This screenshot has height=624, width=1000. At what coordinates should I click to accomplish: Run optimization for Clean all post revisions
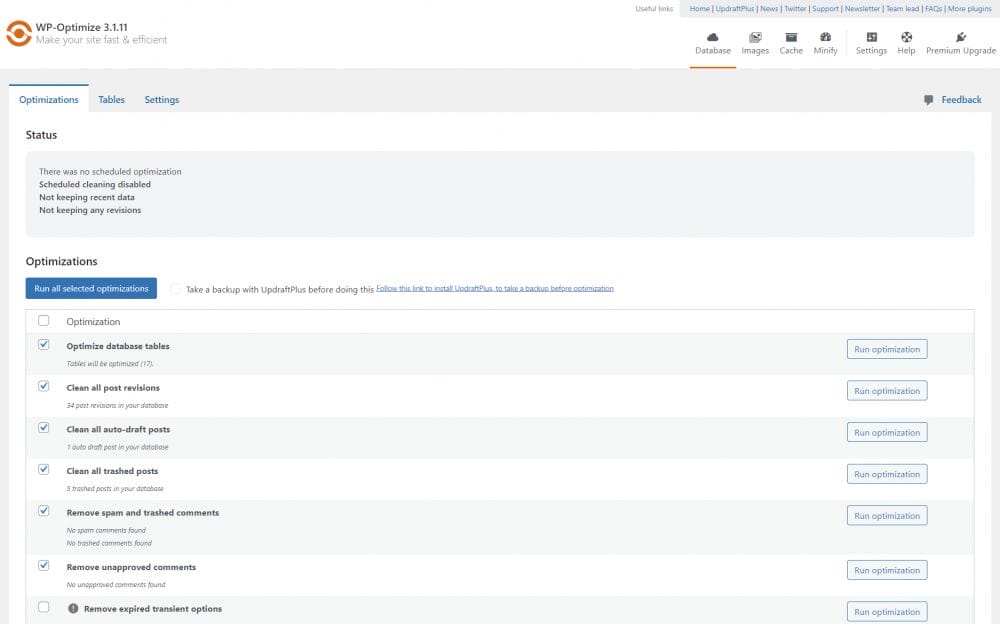886,391
